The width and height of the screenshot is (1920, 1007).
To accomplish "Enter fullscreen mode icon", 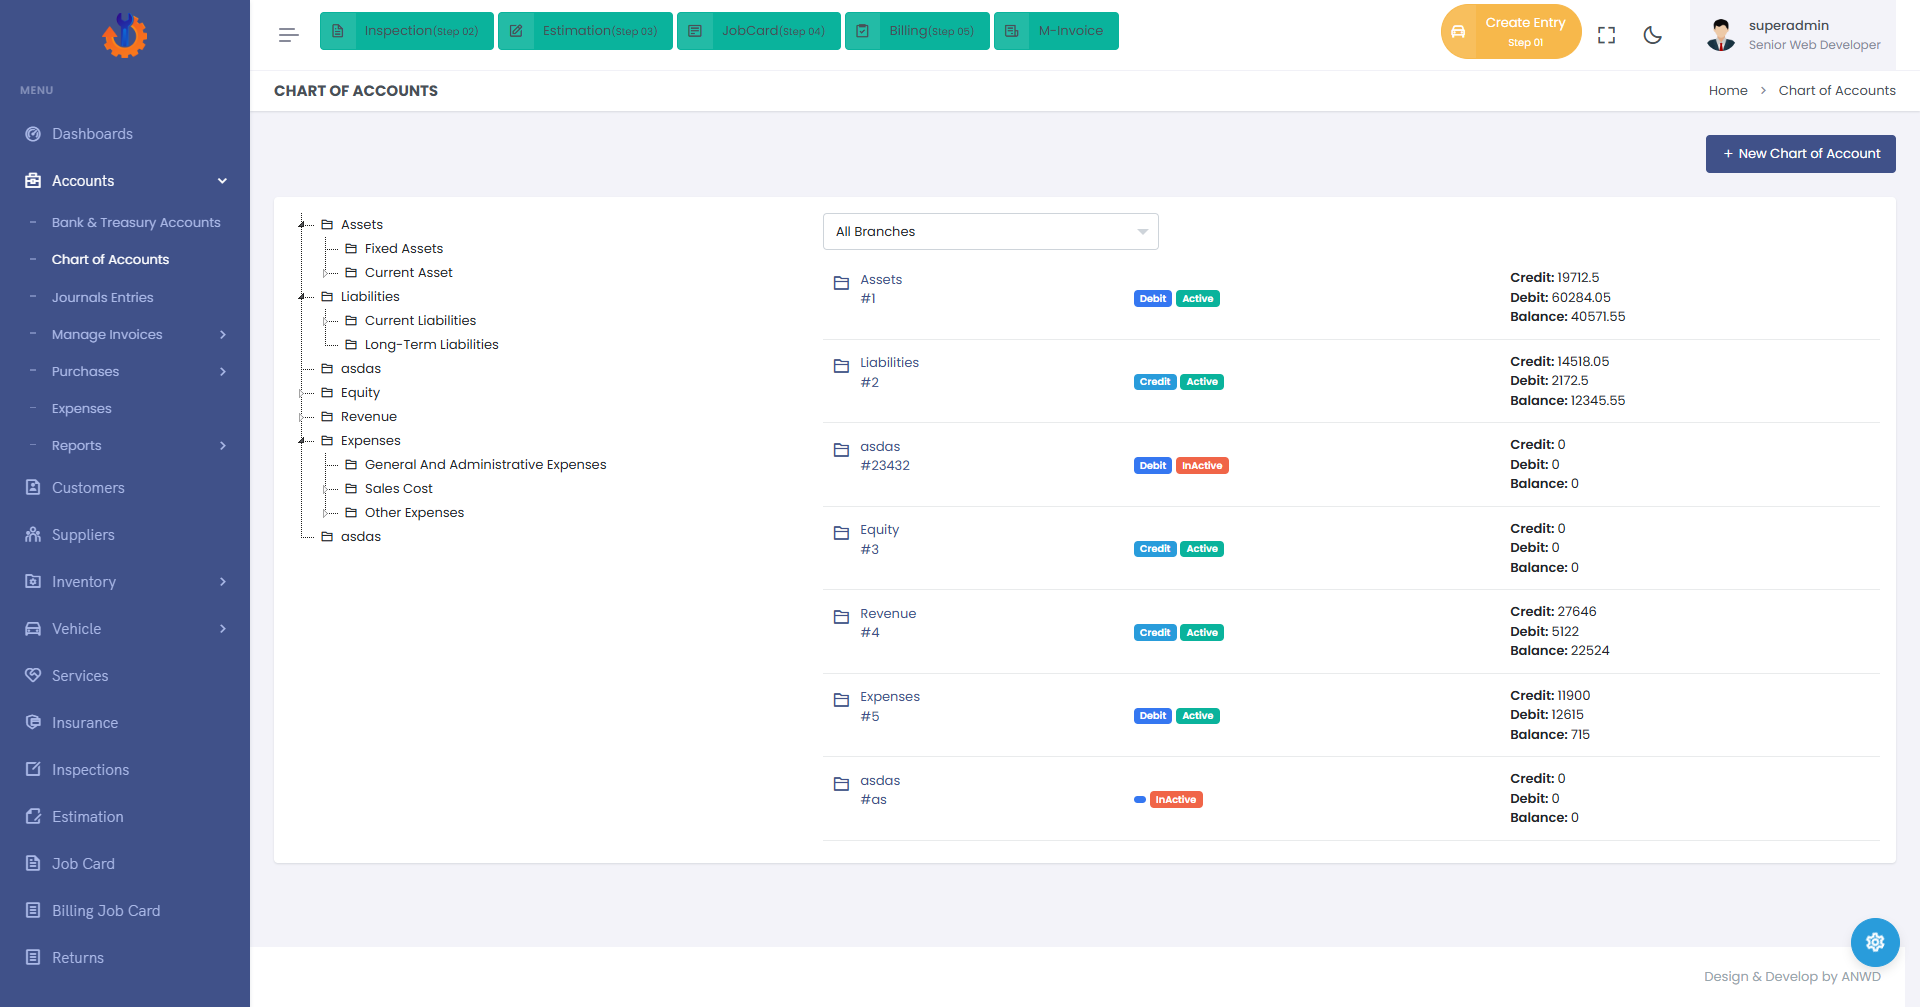I will point(1607,35).
